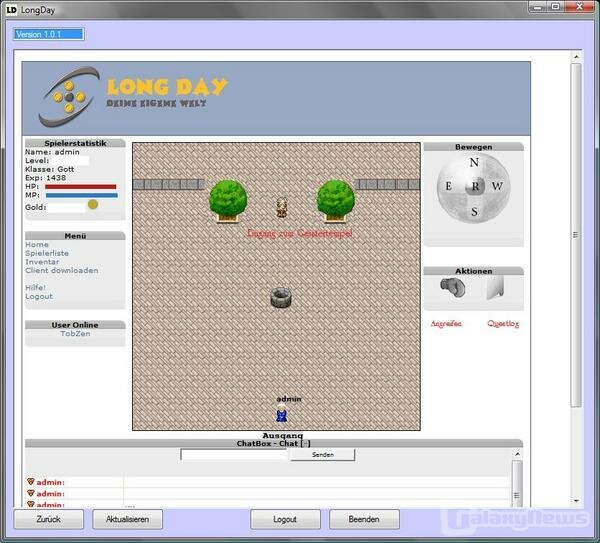Open the Hilfe! menu link

[x=36, y=288]
